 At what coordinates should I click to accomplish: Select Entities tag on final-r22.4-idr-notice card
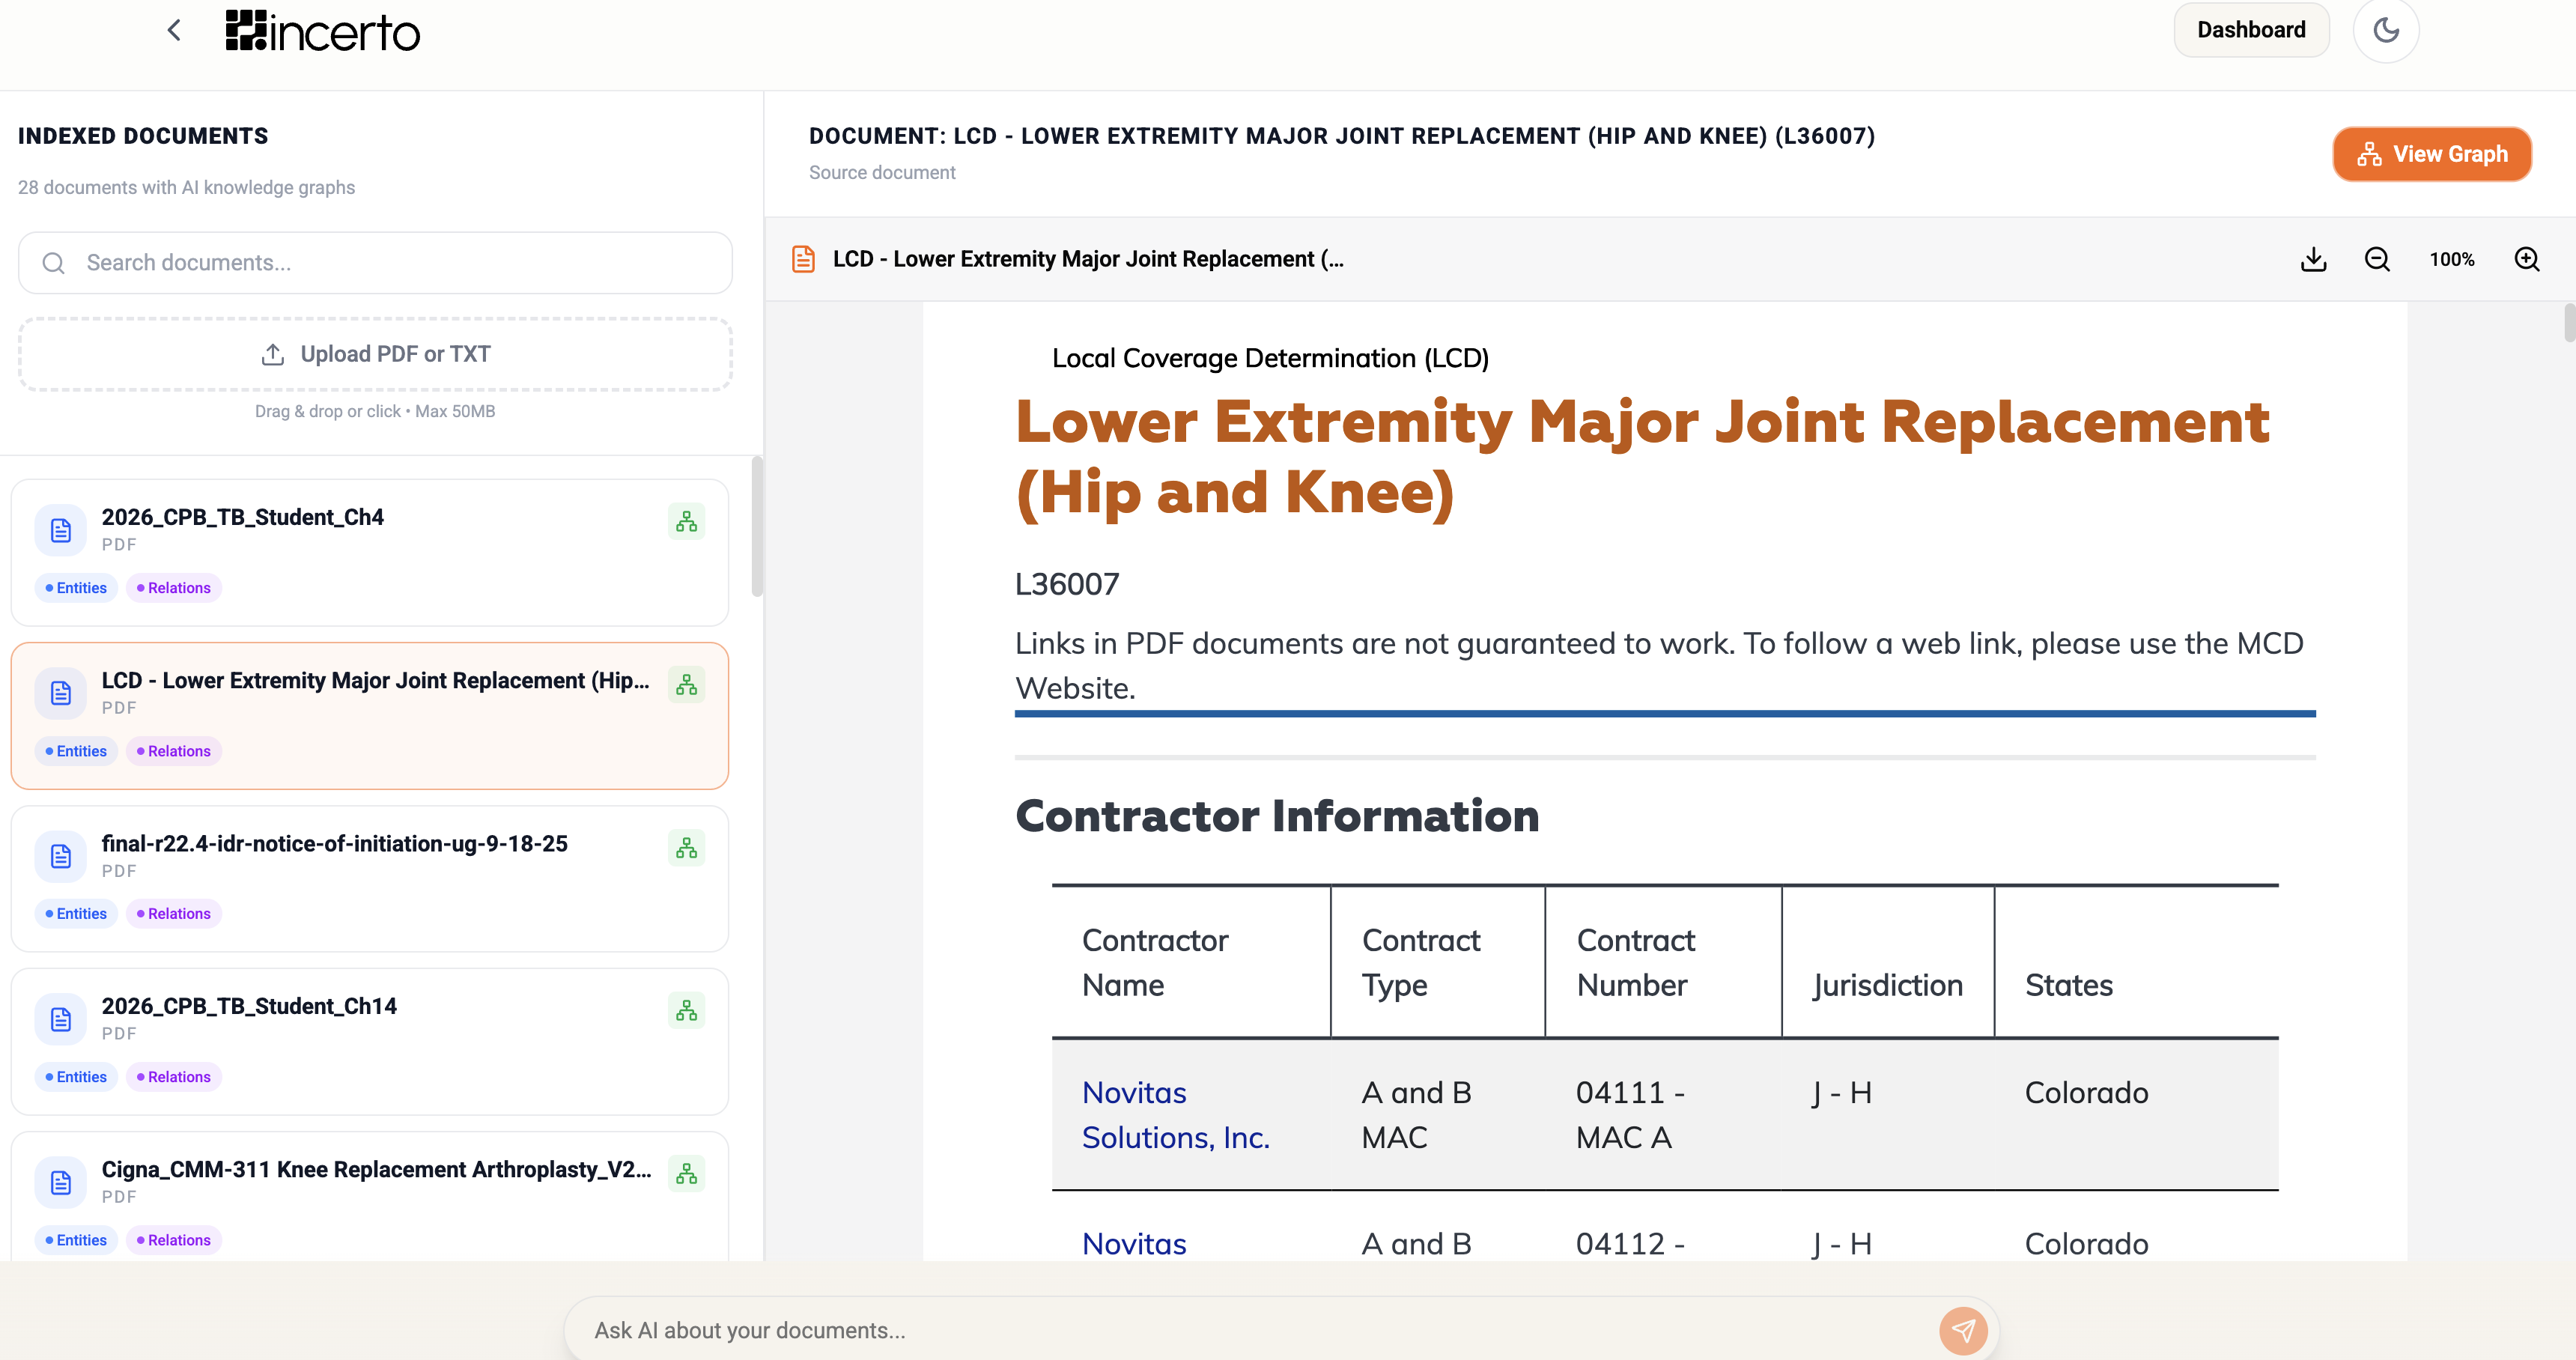(76, 914)
